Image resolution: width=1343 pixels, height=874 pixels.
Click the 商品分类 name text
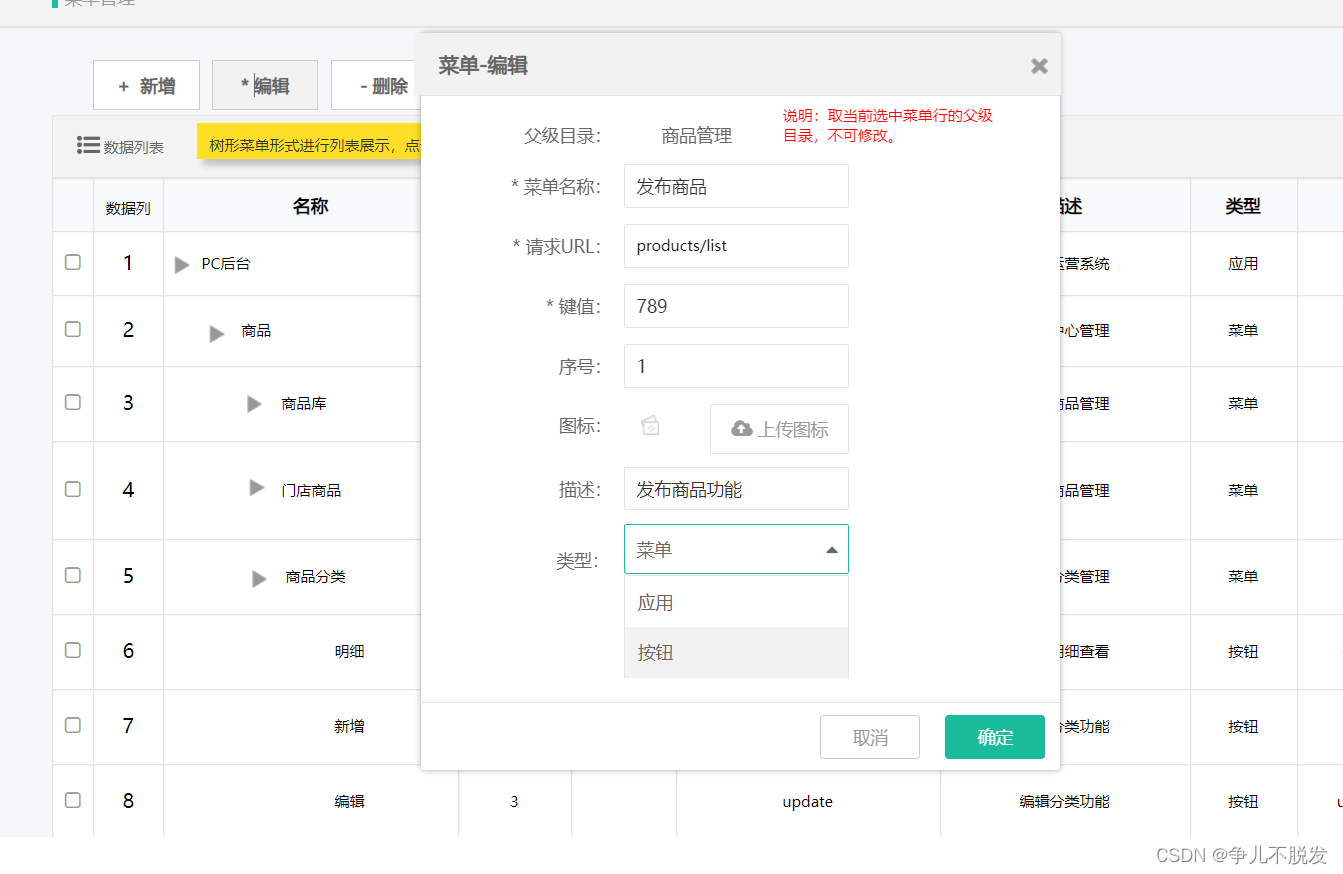point(315,577)
